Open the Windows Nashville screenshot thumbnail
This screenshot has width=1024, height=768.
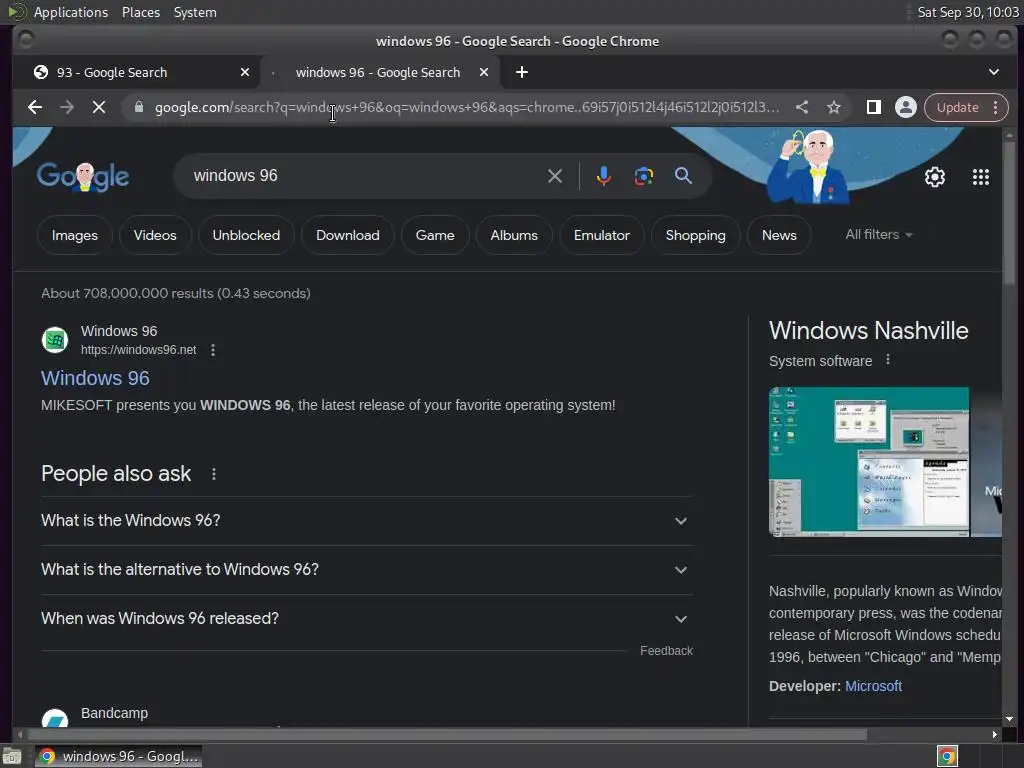869,462
